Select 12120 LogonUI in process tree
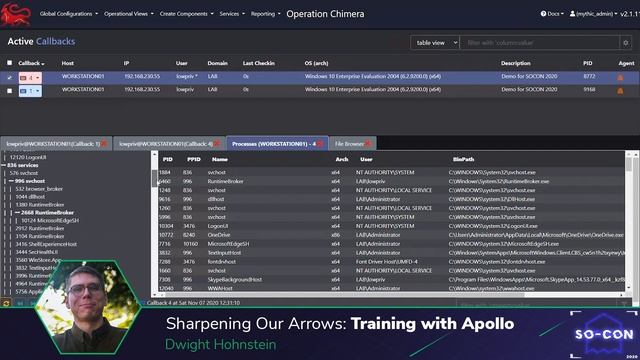 click(28, 157)
